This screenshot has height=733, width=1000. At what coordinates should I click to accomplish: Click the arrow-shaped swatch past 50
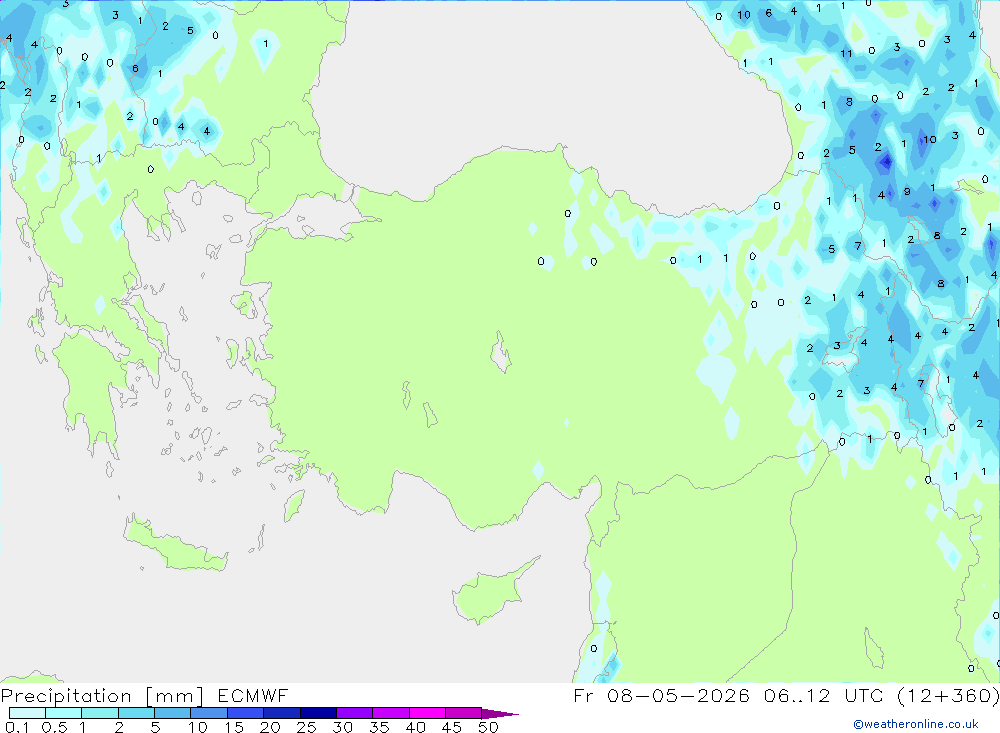[x=500, y=713]
